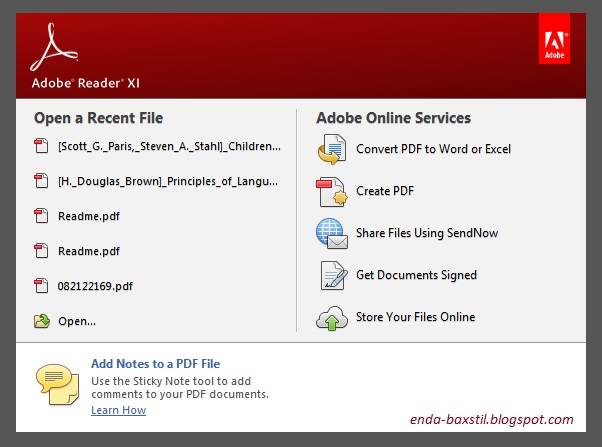Click the SendNow globe envelope icon
This screenshot has height=447, width=602.
pos(332,233)
